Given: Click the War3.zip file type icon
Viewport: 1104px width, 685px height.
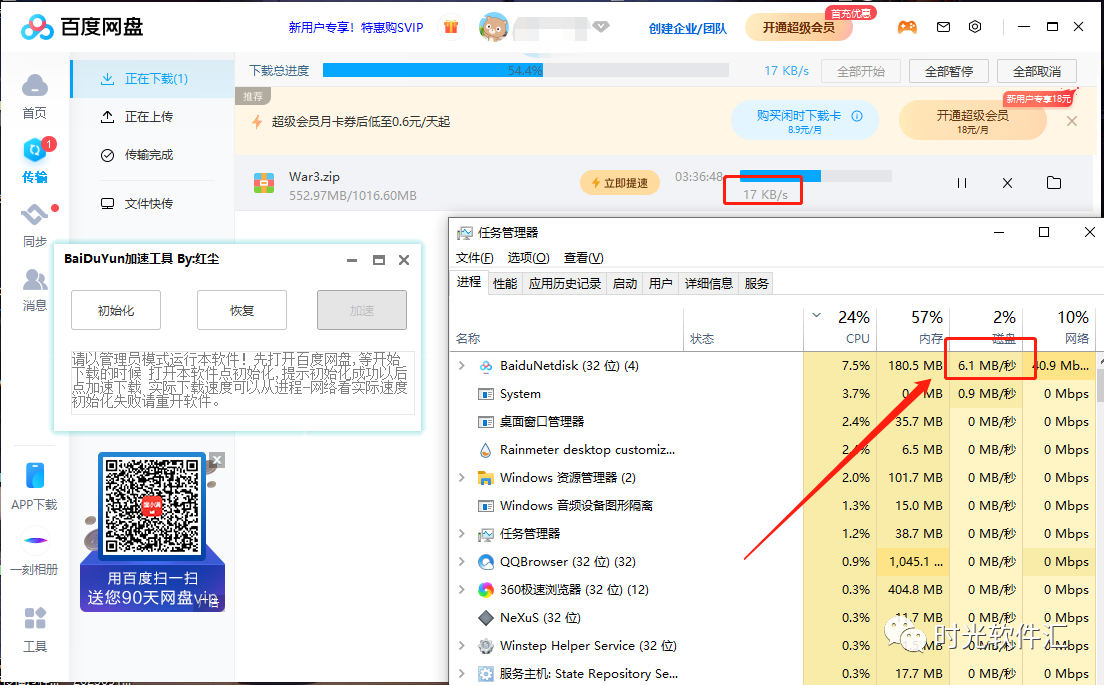Looking at the screenshot, I should click(264, 183).
